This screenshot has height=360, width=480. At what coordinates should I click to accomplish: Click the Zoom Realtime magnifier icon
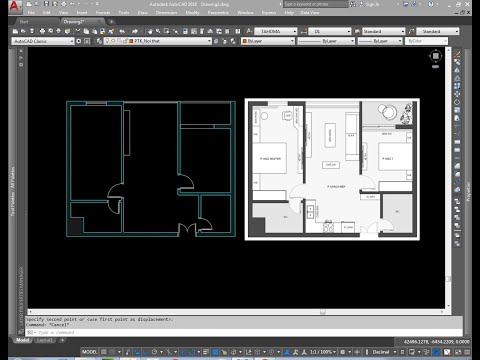(158, 31)
